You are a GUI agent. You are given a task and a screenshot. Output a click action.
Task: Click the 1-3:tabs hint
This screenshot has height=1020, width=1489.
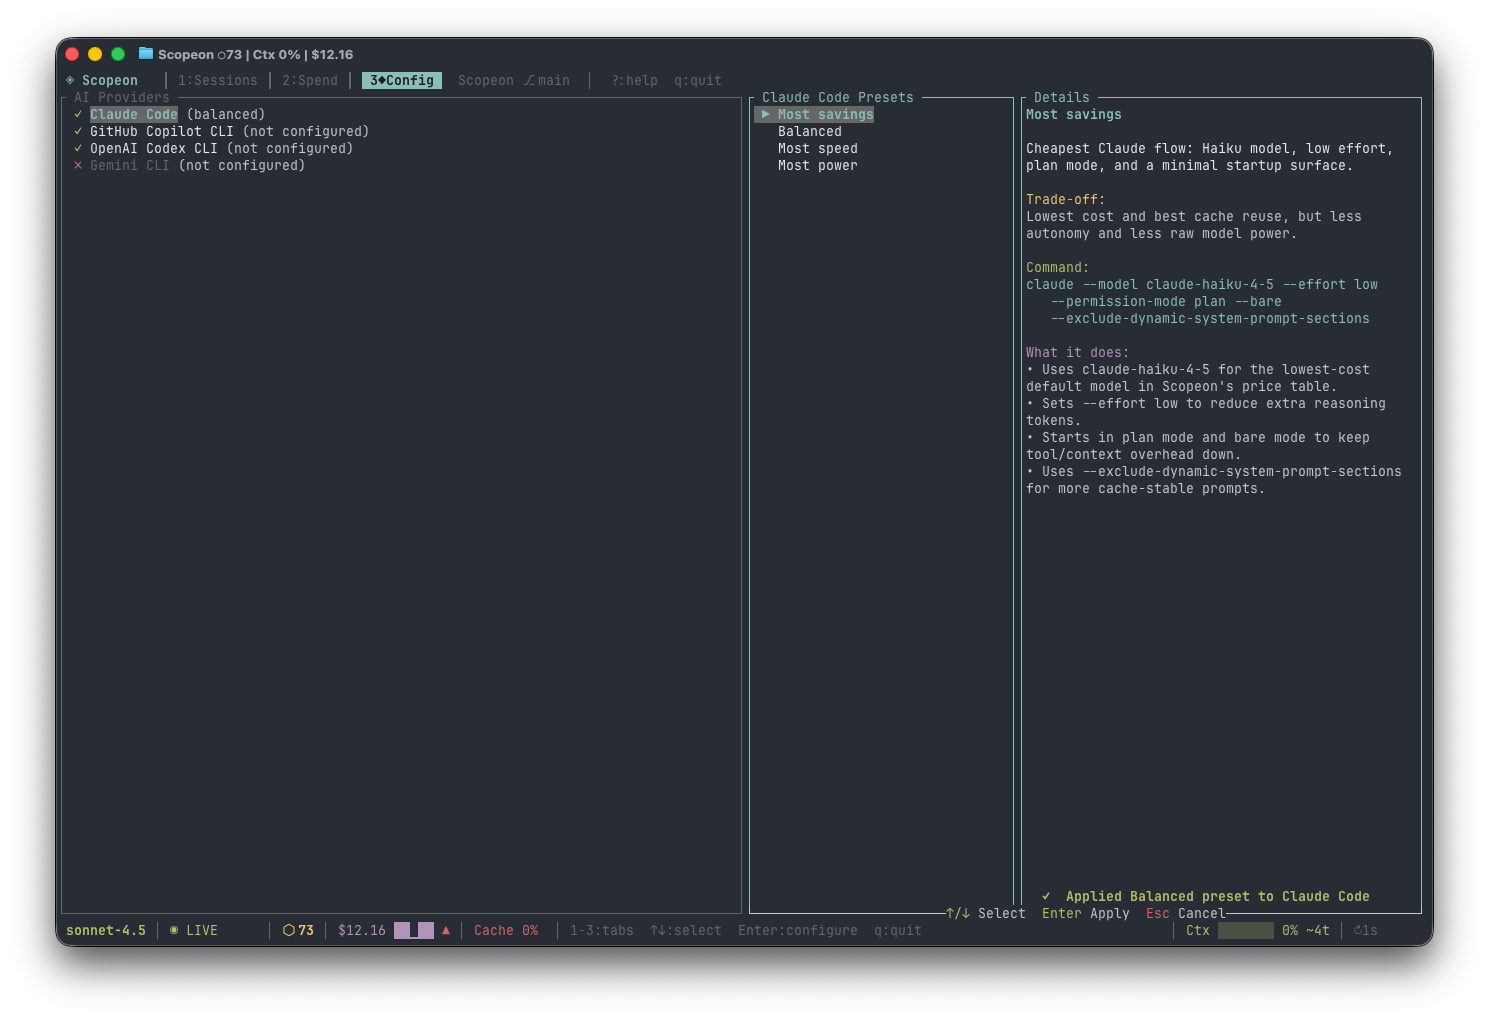coord(602,930)
